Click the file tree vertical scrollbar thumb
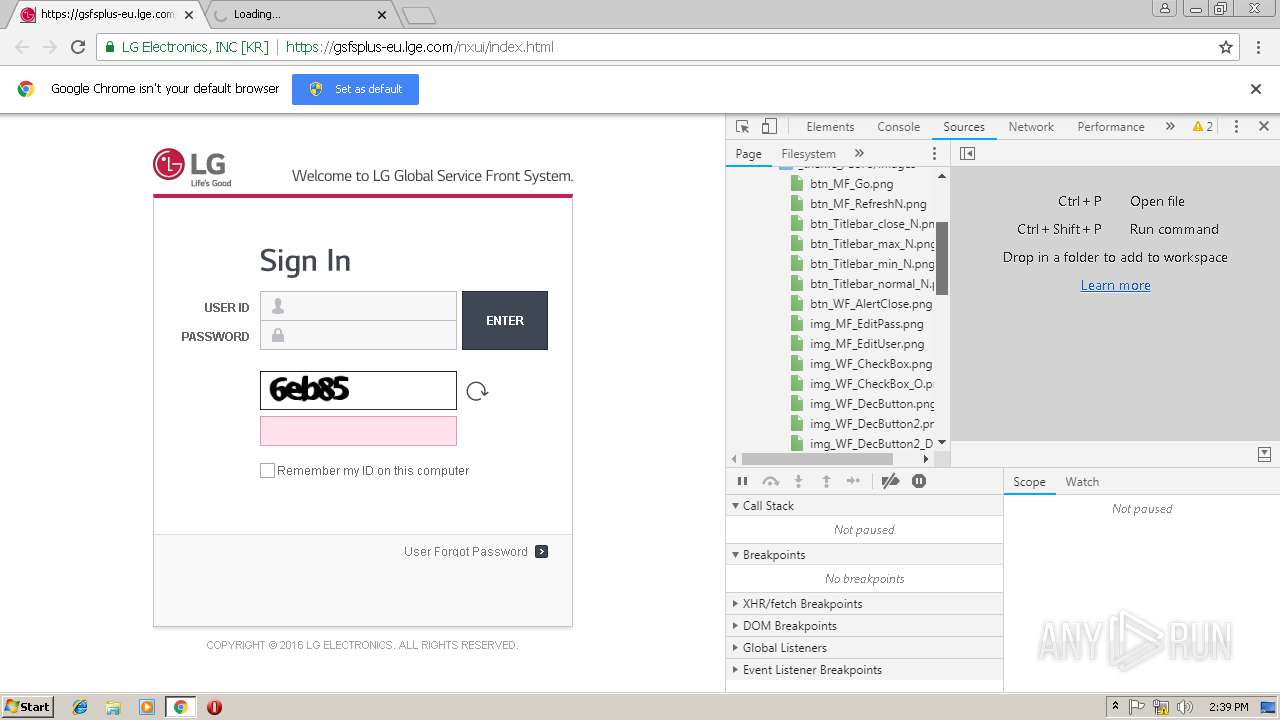The height and width of the screenshot is (720, 1280). click(942, 257)
